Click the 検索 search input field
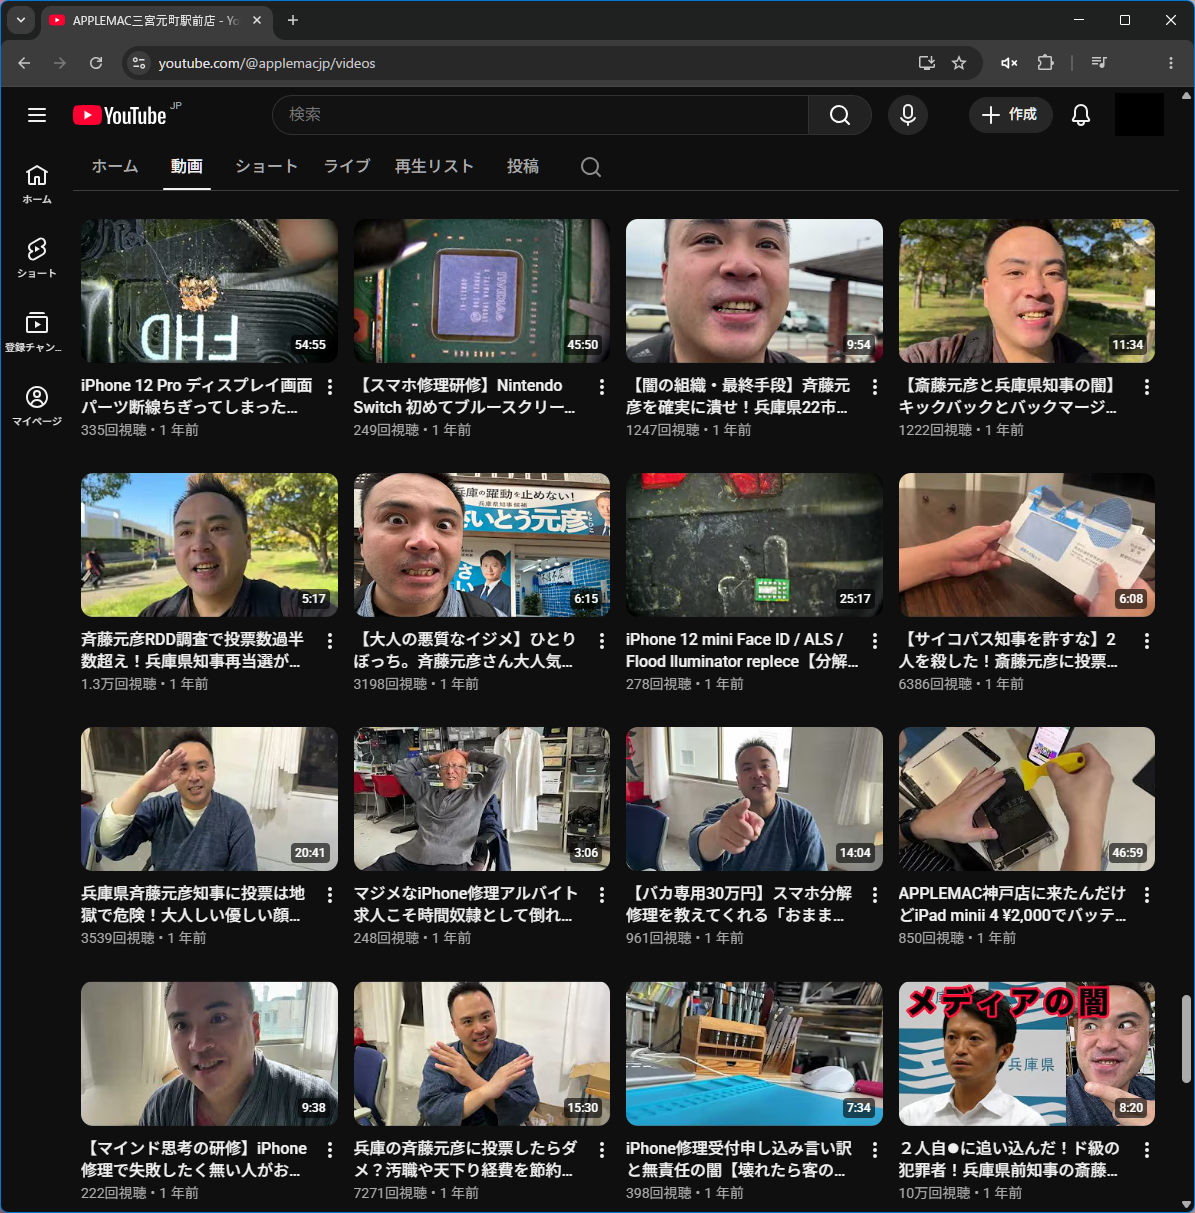Viewport: 1195px width, 1213px height. [540, 115]
